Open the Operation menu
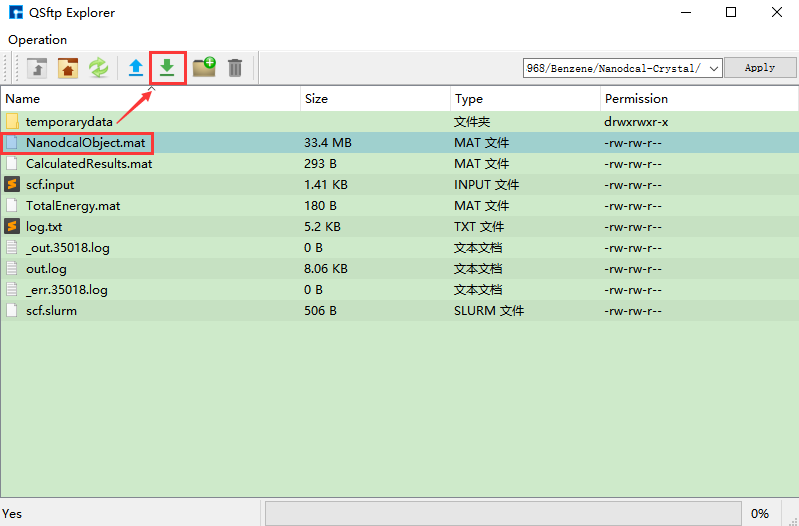This screenshot has width=799, height=526. tap(38, 40)
